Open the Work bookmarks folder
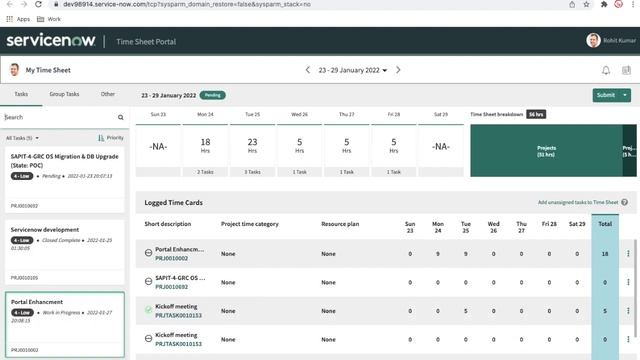 (49, 19)
